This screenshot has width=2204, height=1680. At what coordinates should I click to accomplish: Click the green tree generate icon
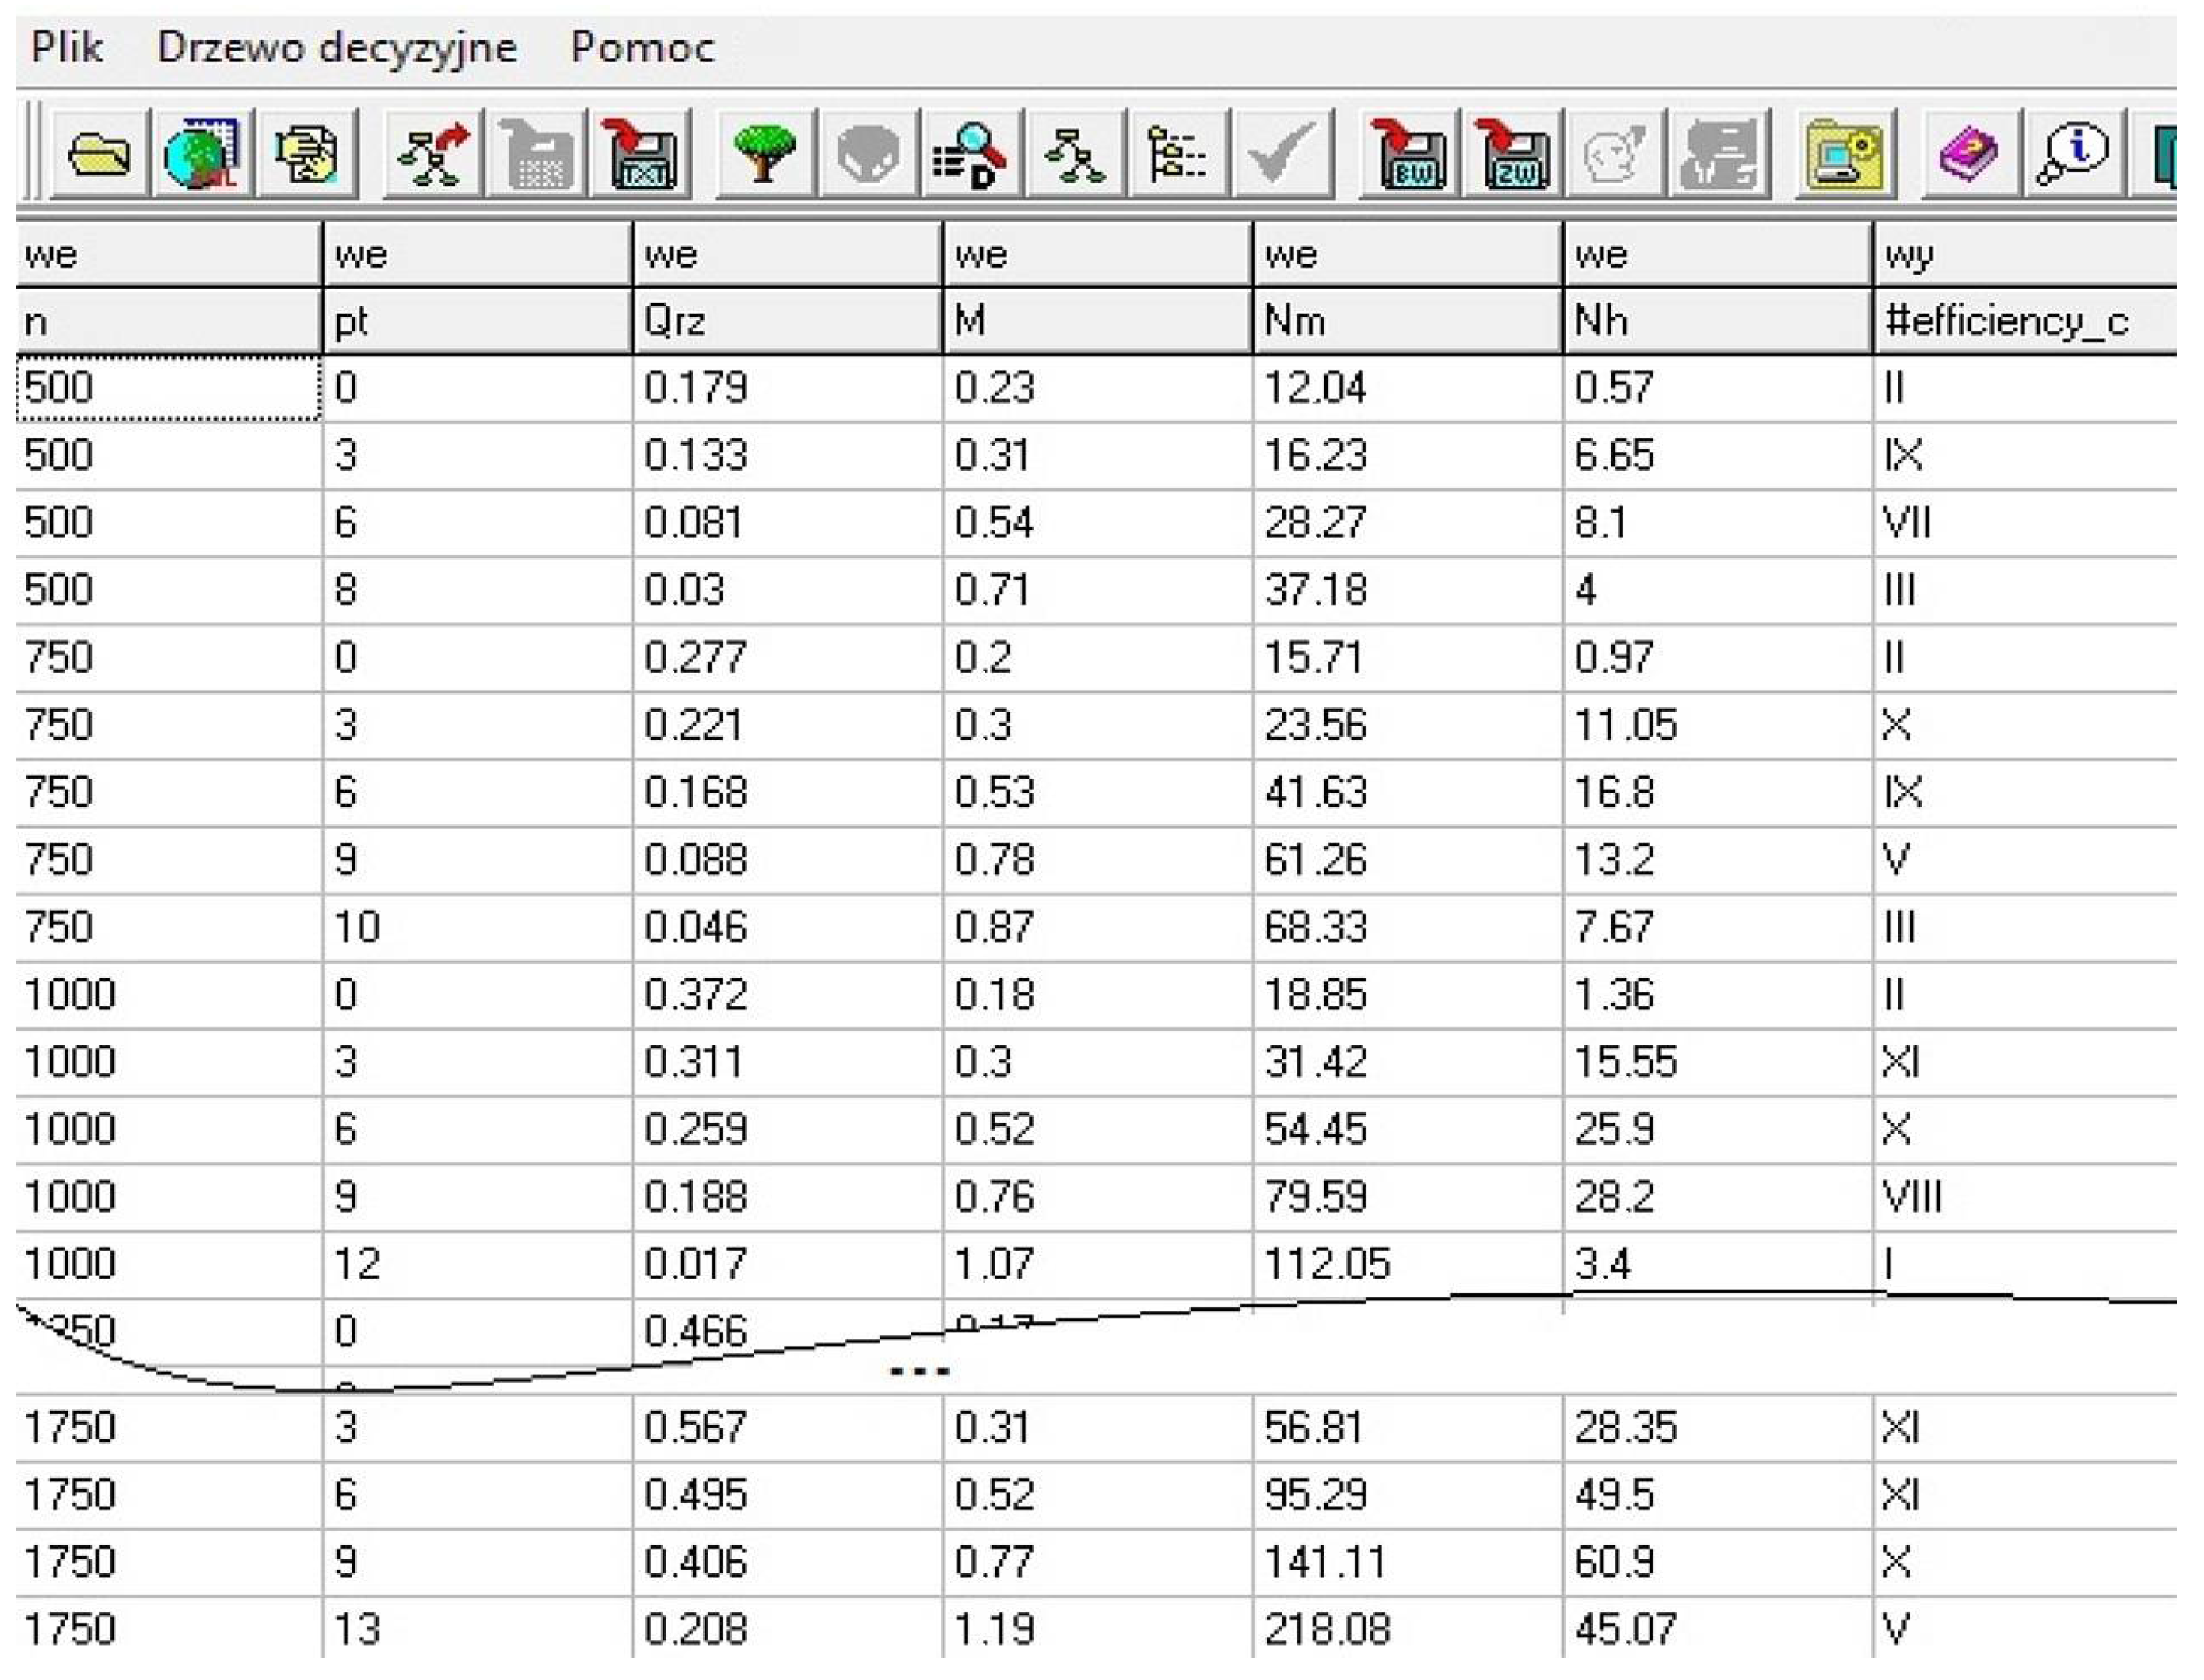[765, 153]
